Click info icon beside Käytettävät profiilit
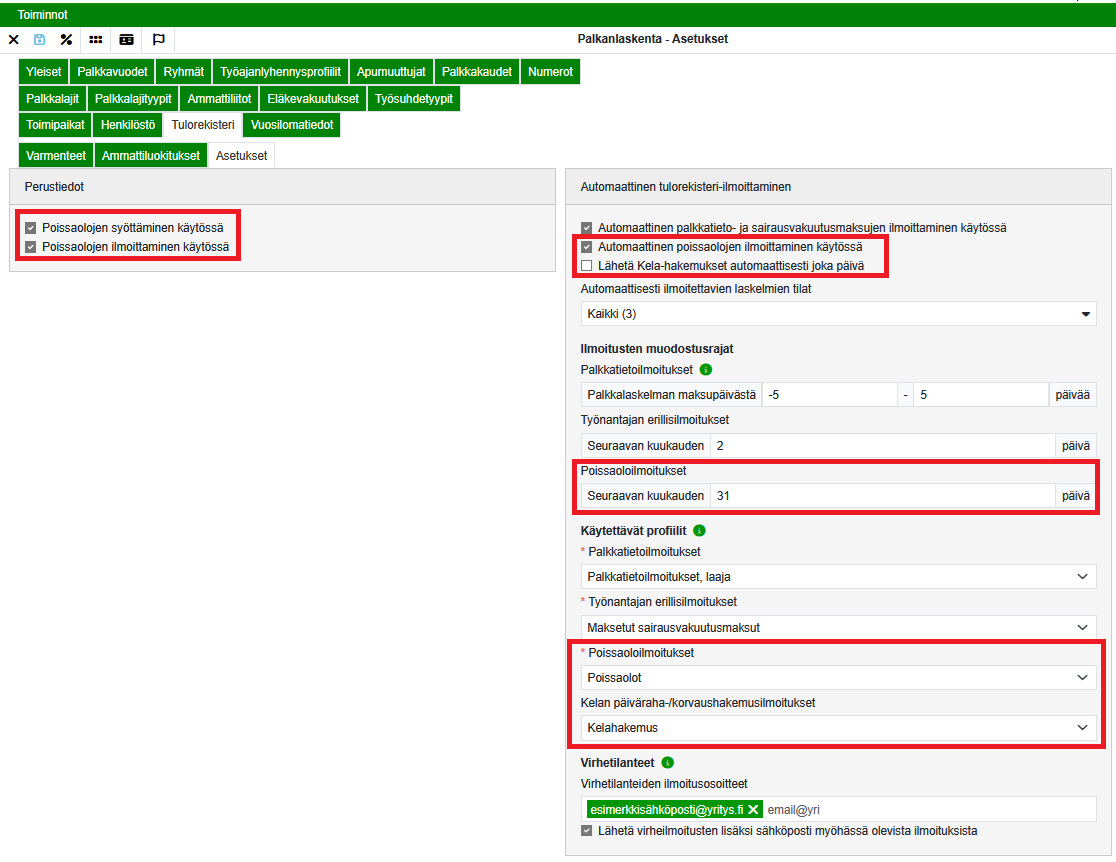Screen dimensions: 1116x862 699,530
